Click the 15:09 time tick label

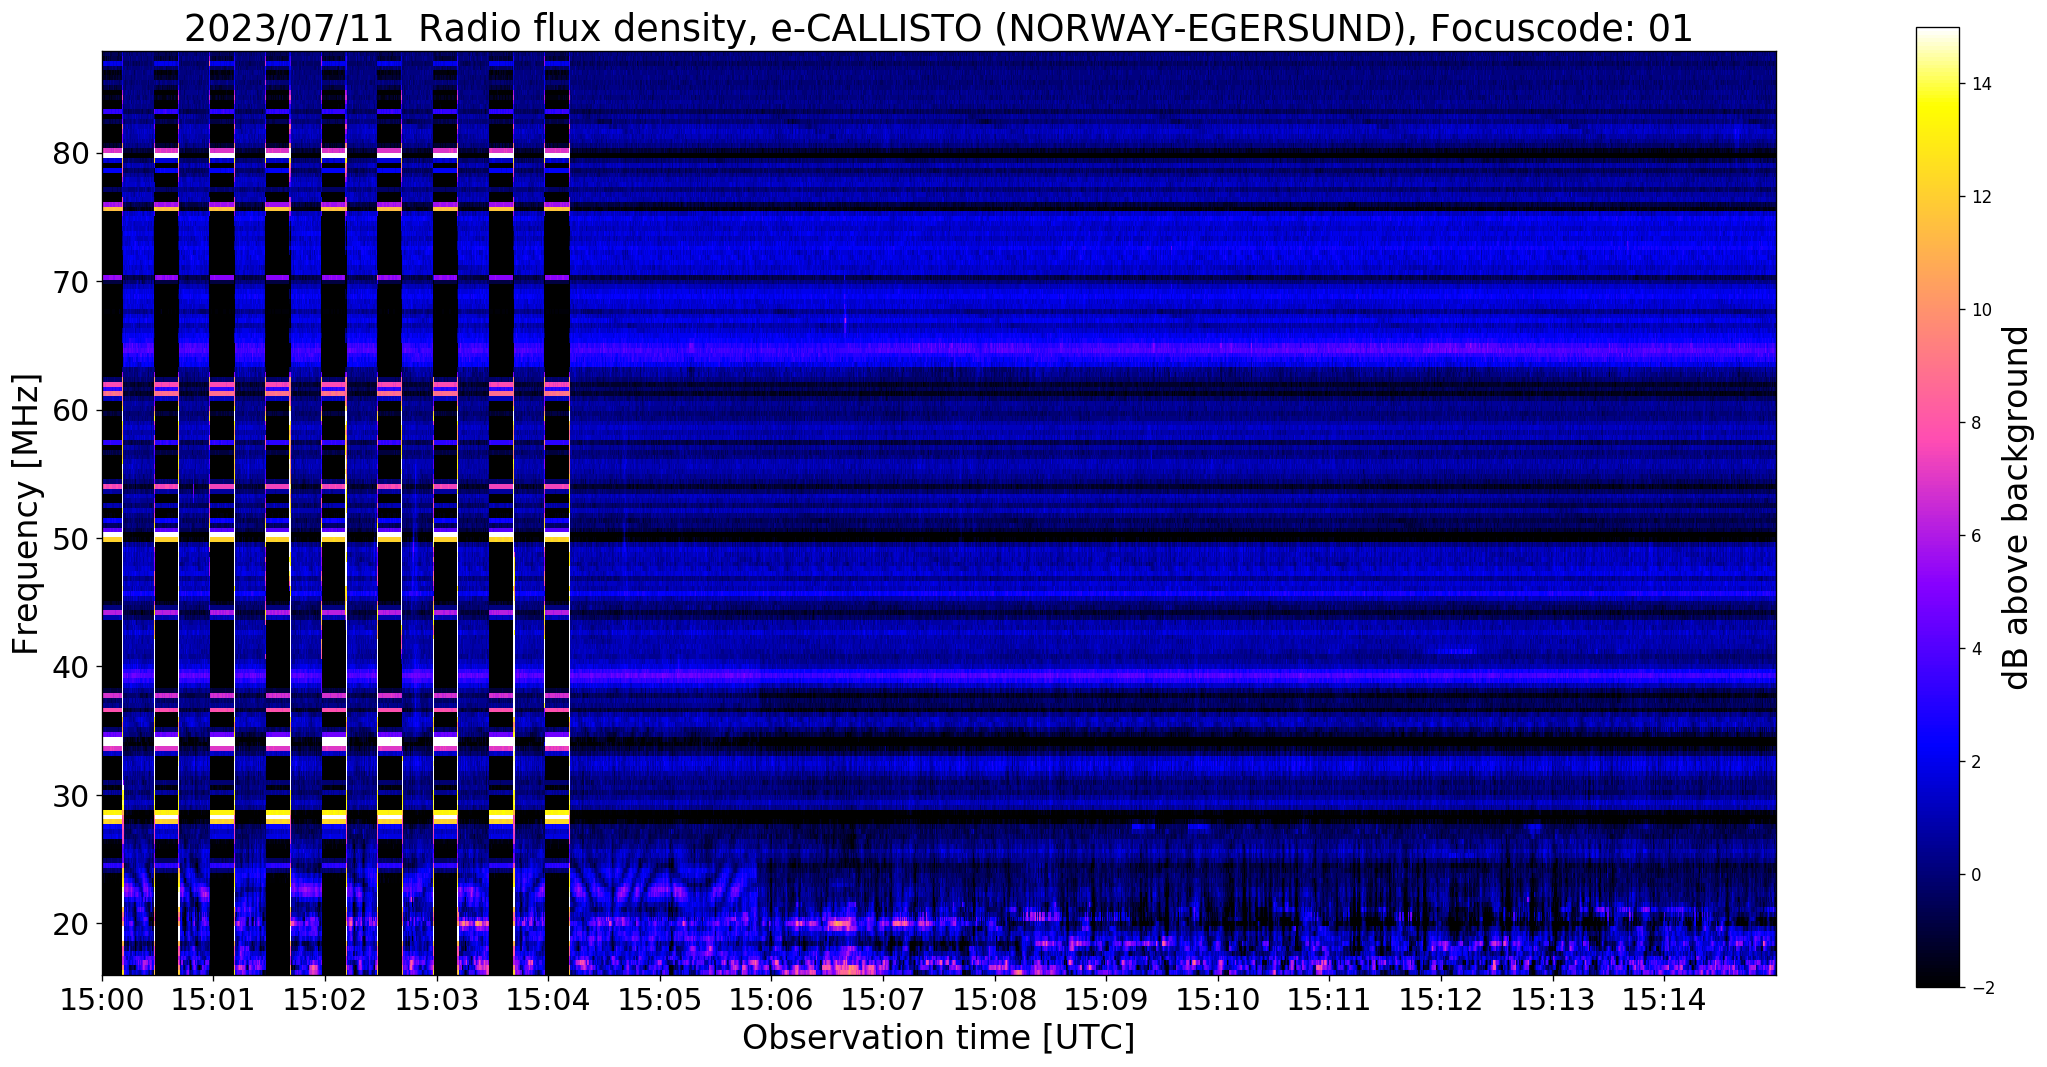1106,999
